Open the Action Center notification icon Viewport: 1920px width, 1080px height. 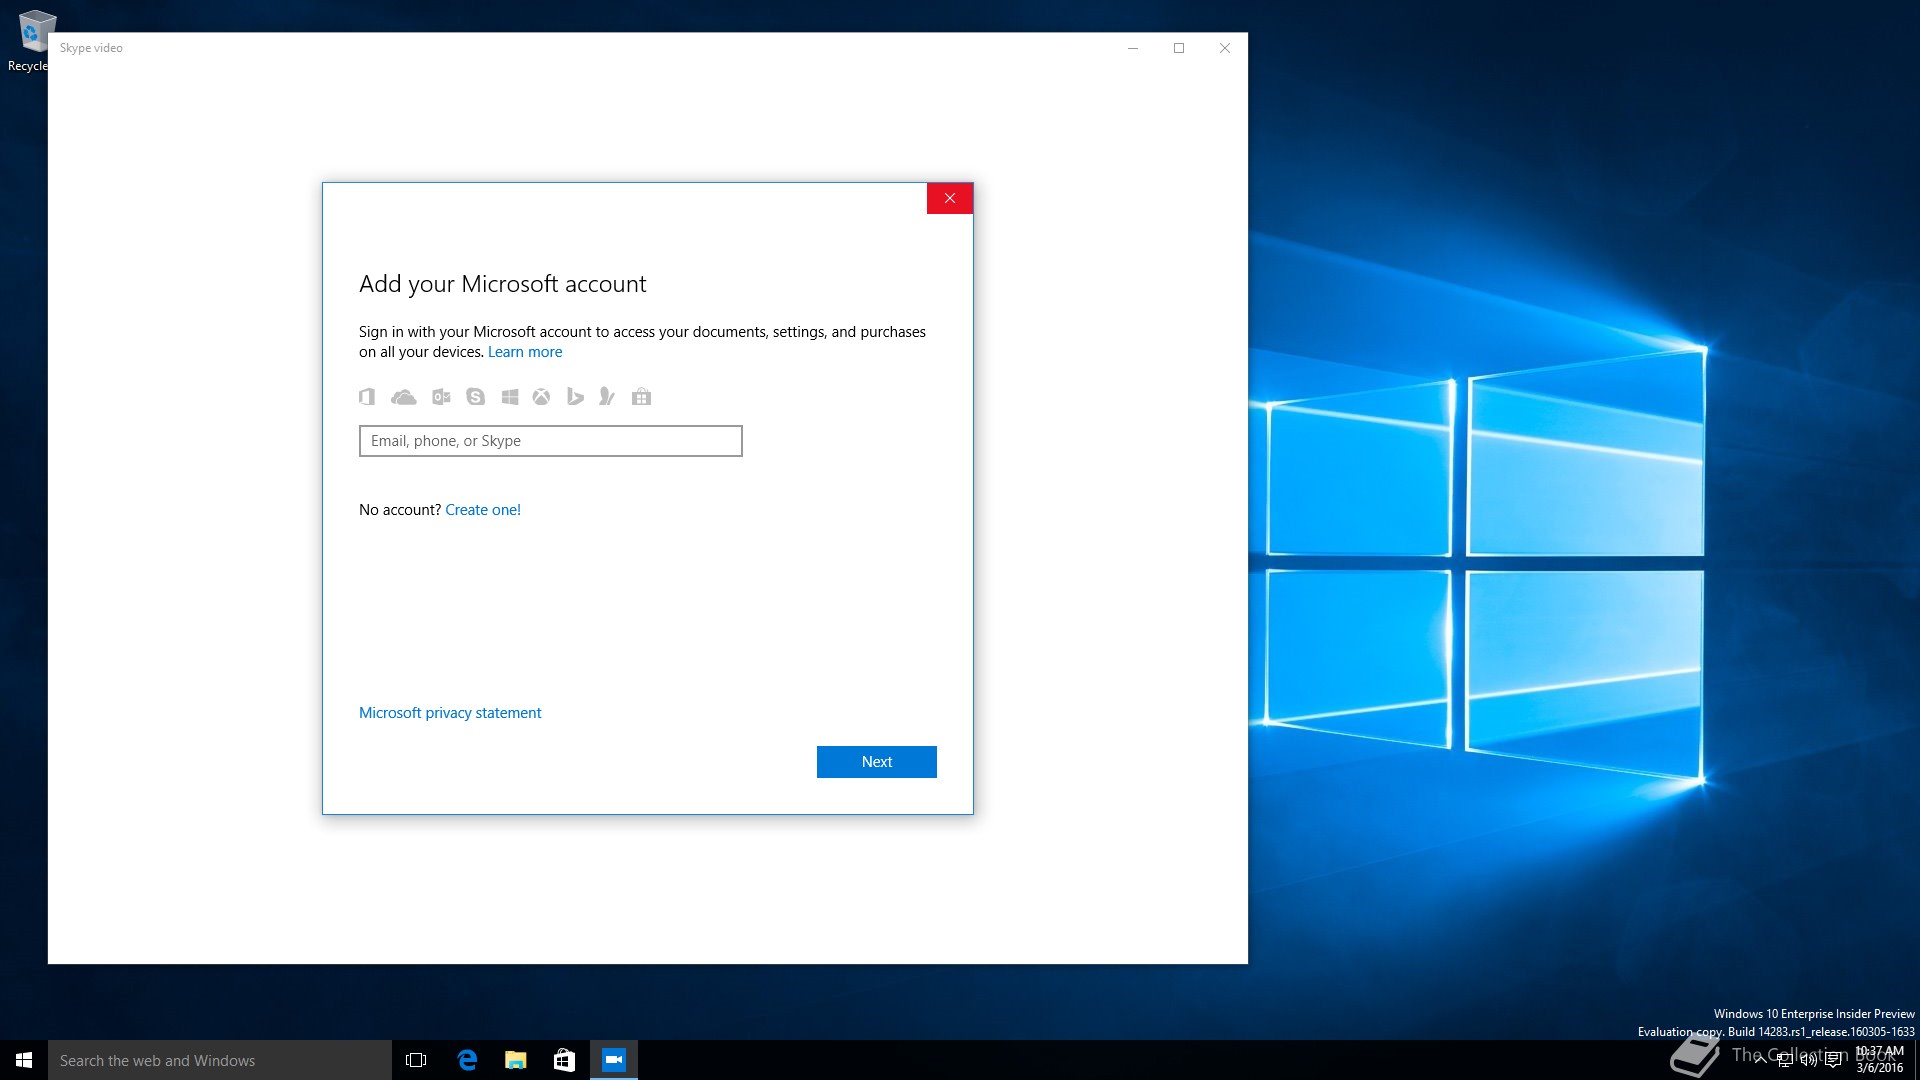1833,1061
